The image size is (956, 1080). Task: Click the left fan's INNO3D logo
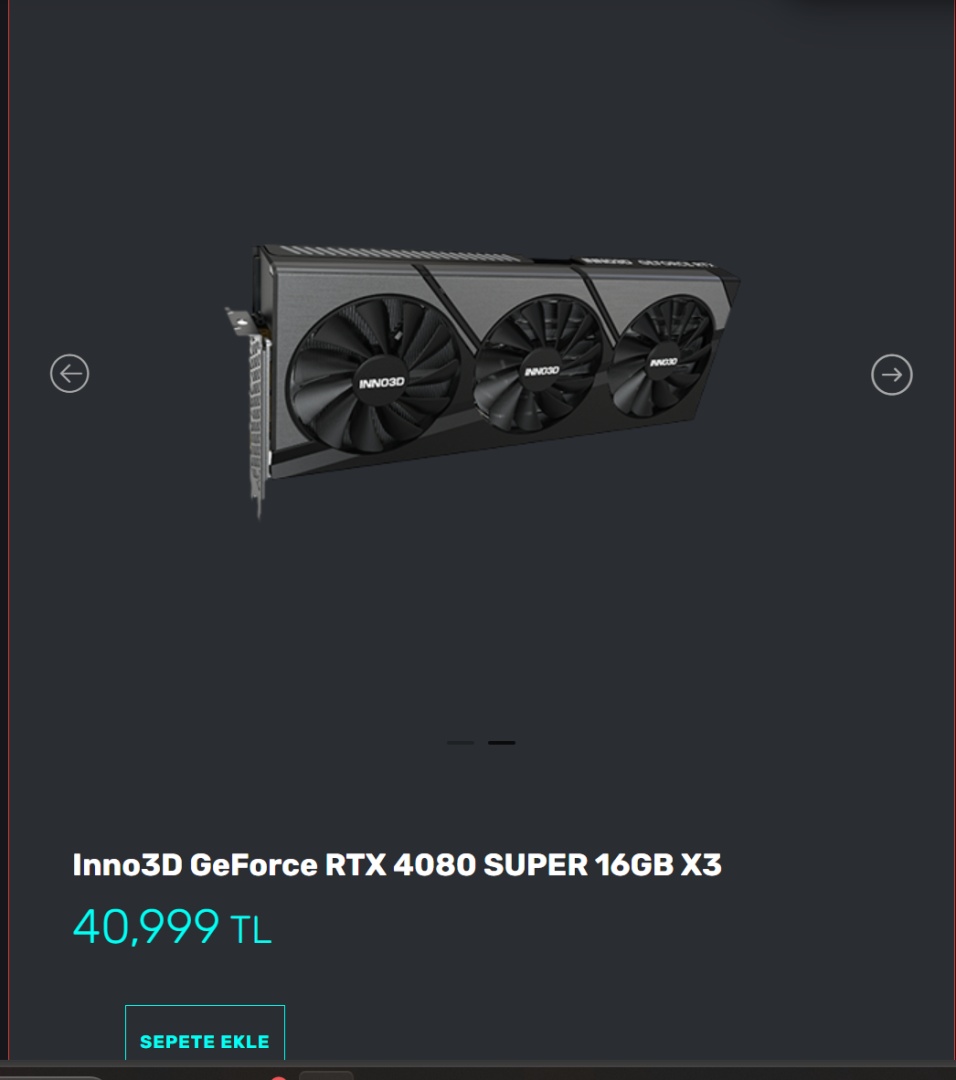[x=382, y=382]
